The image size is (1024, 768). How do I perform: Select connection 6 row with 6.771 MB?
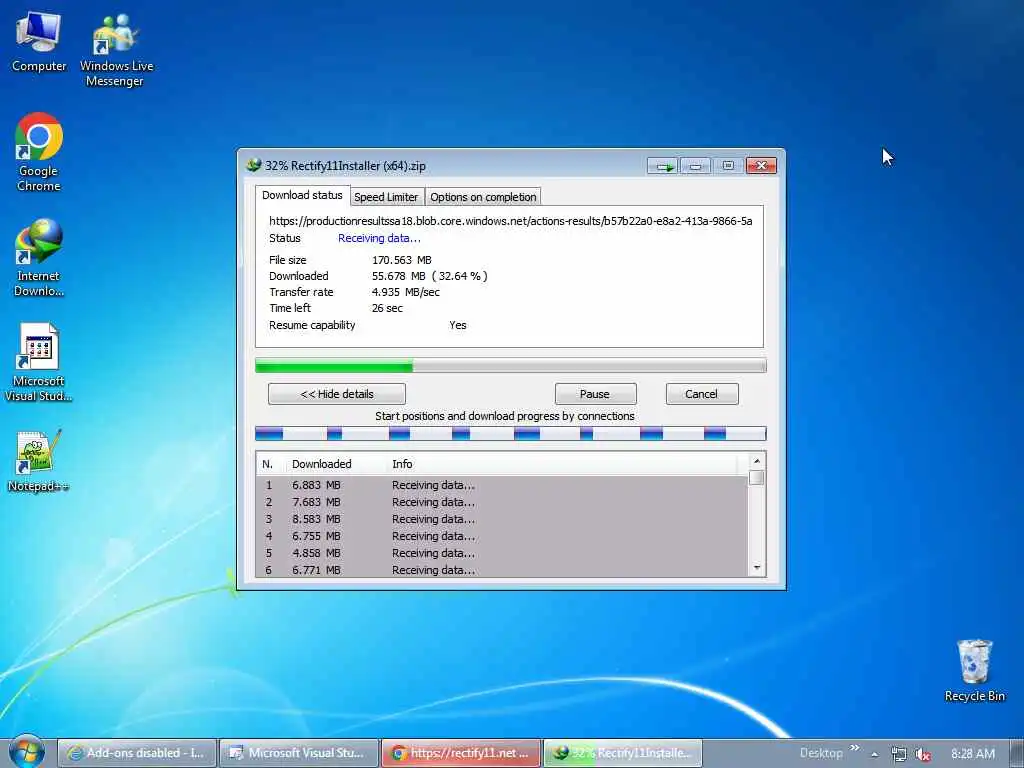pos(503,569)
